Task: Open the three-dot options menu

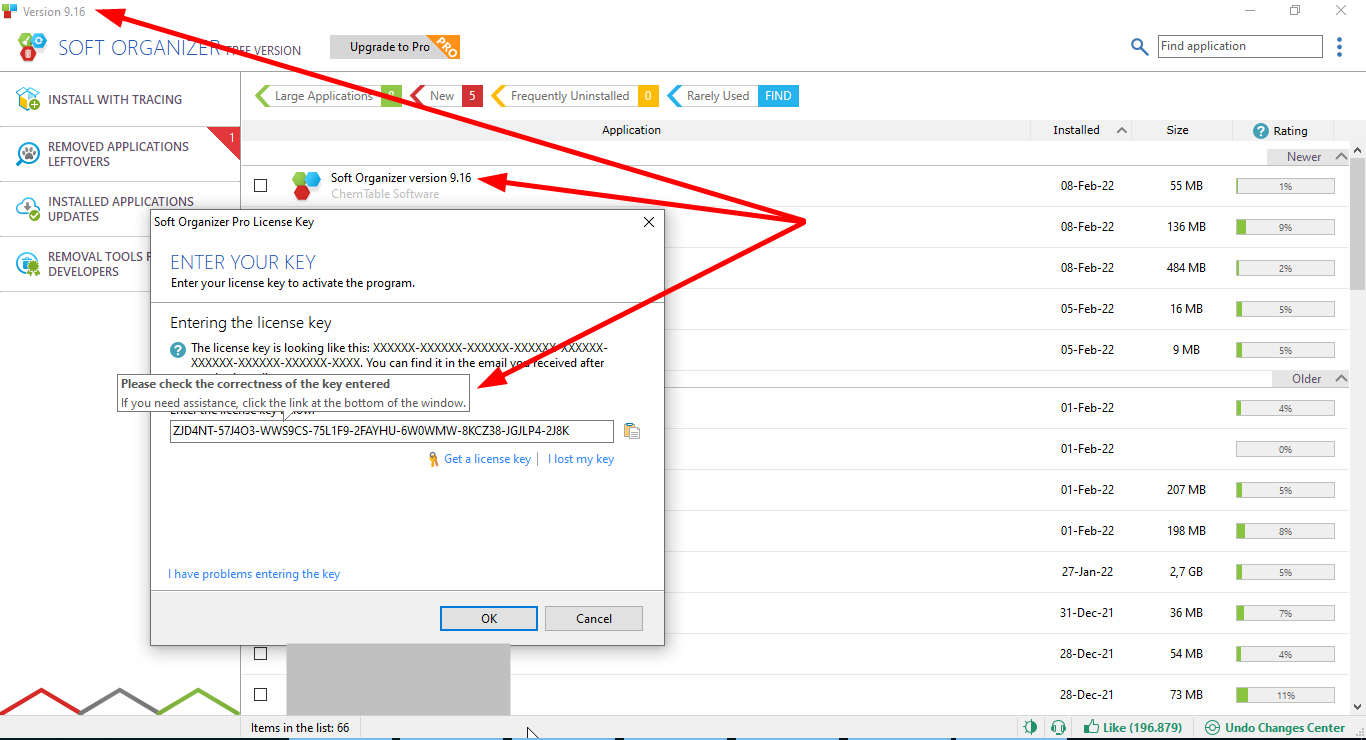Action: [x=1340, y=47]
